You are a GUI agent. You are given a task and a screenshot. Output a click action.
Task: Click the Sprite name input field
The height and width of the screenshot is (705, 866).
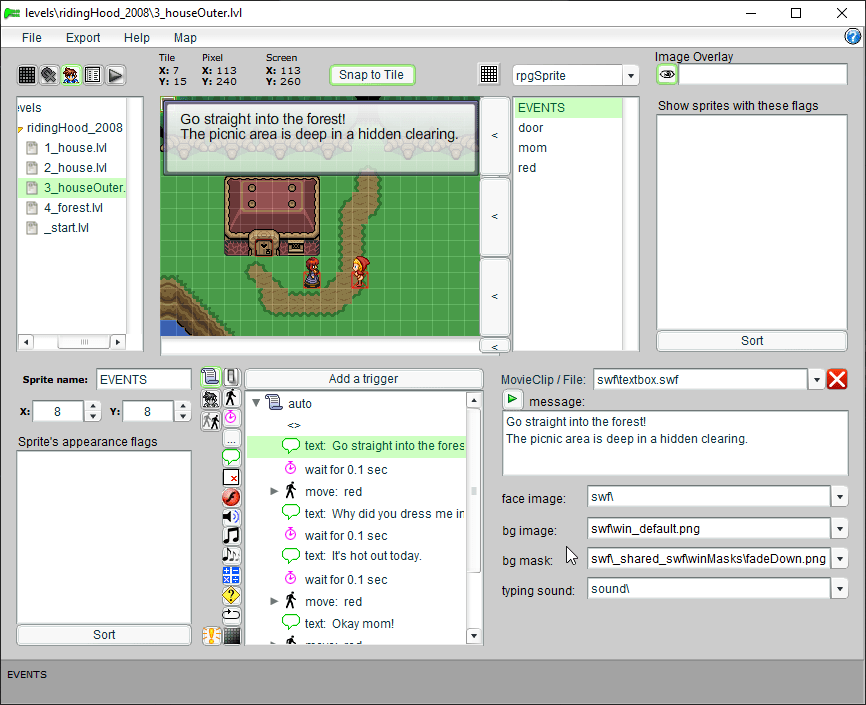pyautogui.click(x=143, y=380)
